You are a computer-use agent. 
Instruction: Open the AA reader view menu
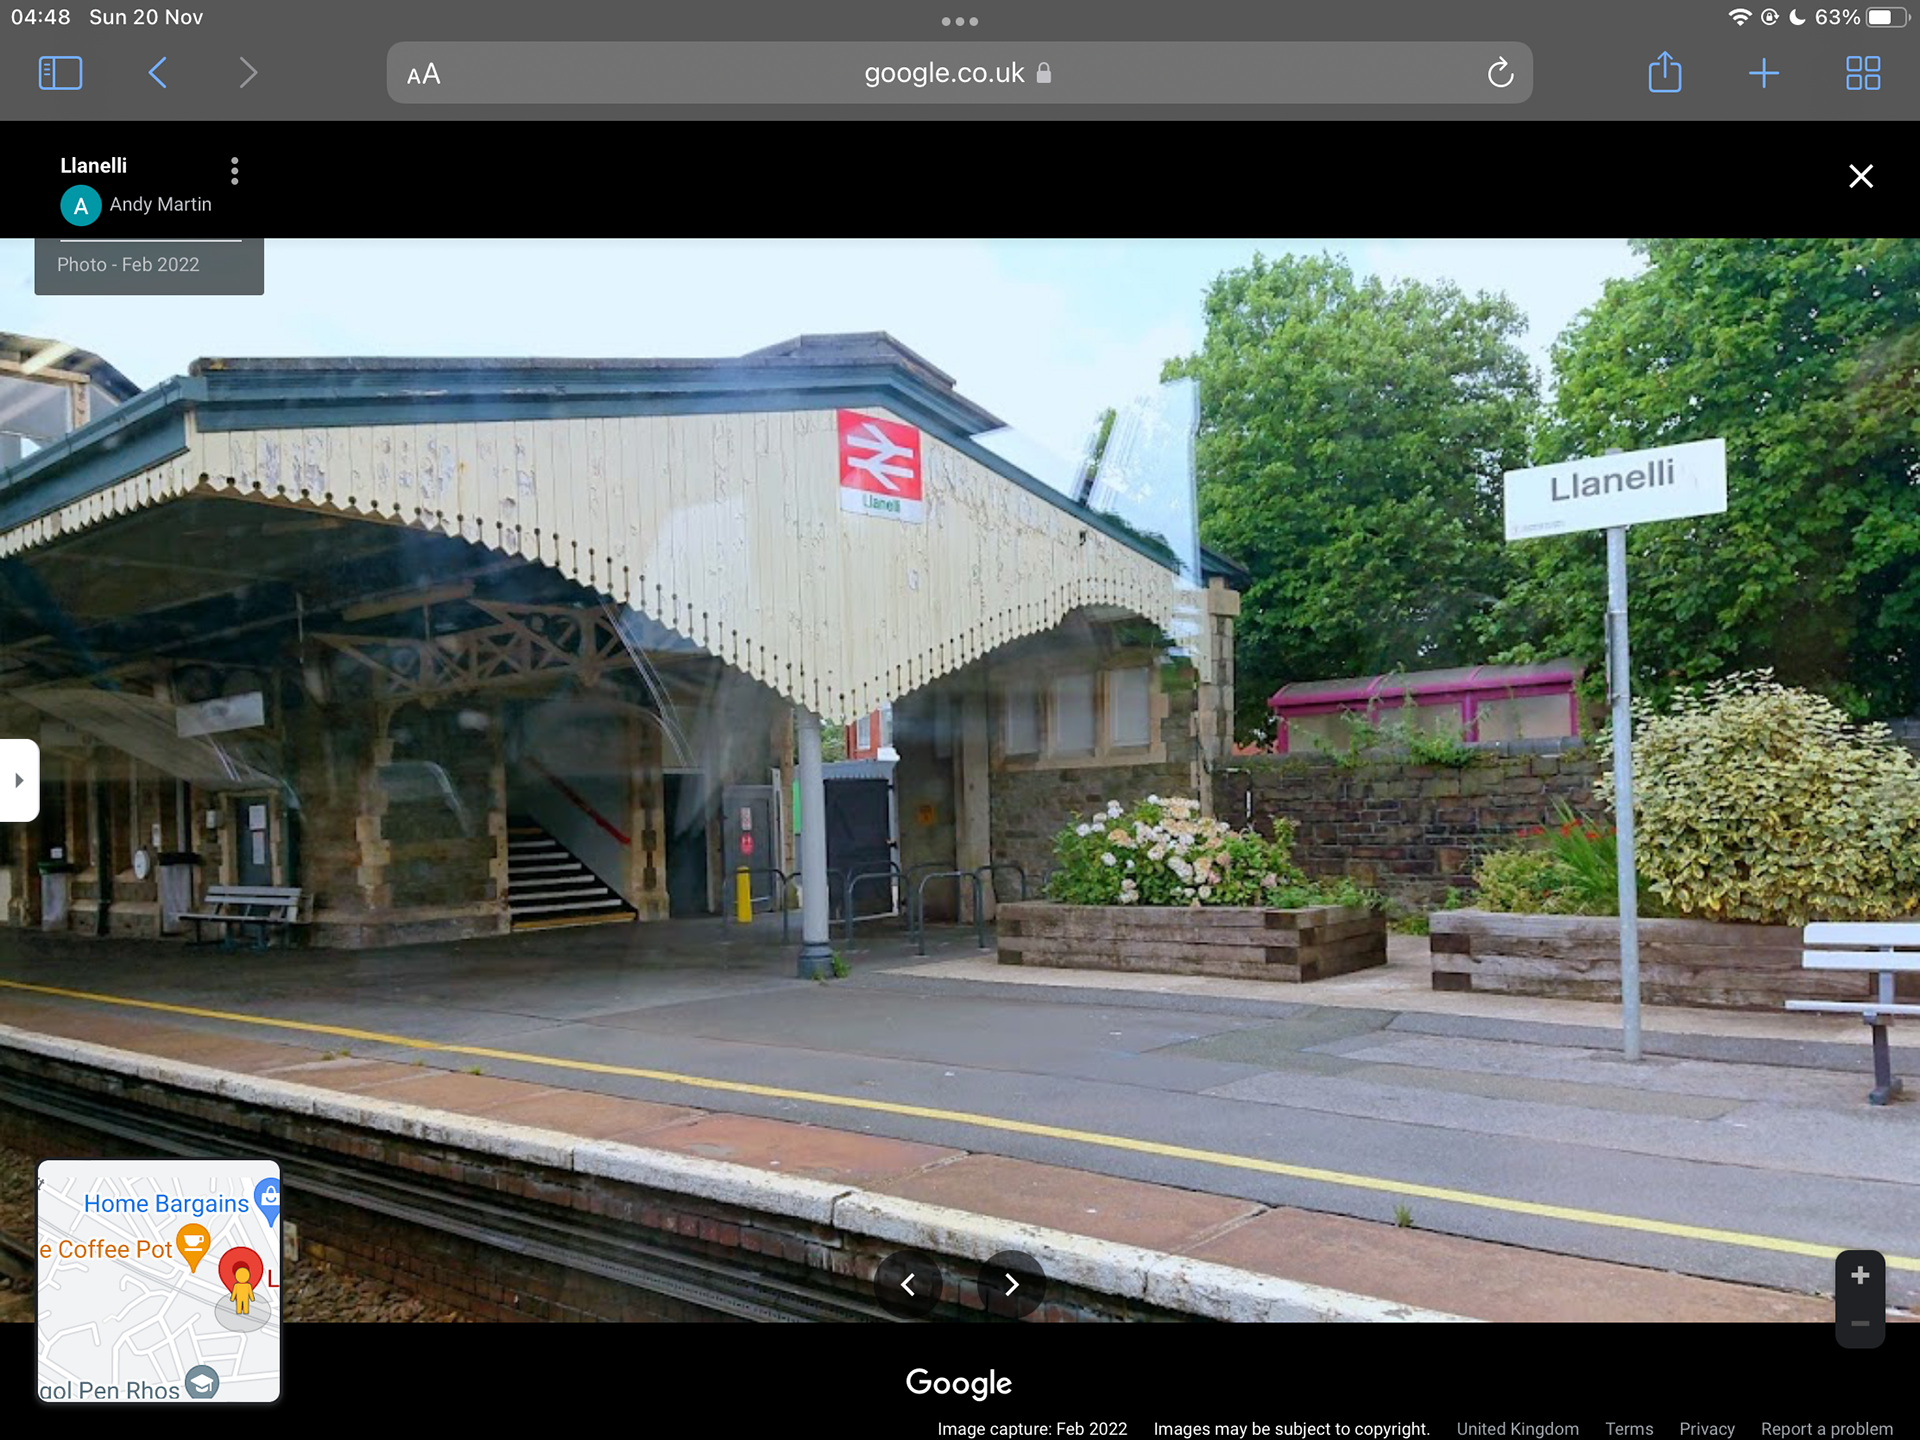click(423, 74)
